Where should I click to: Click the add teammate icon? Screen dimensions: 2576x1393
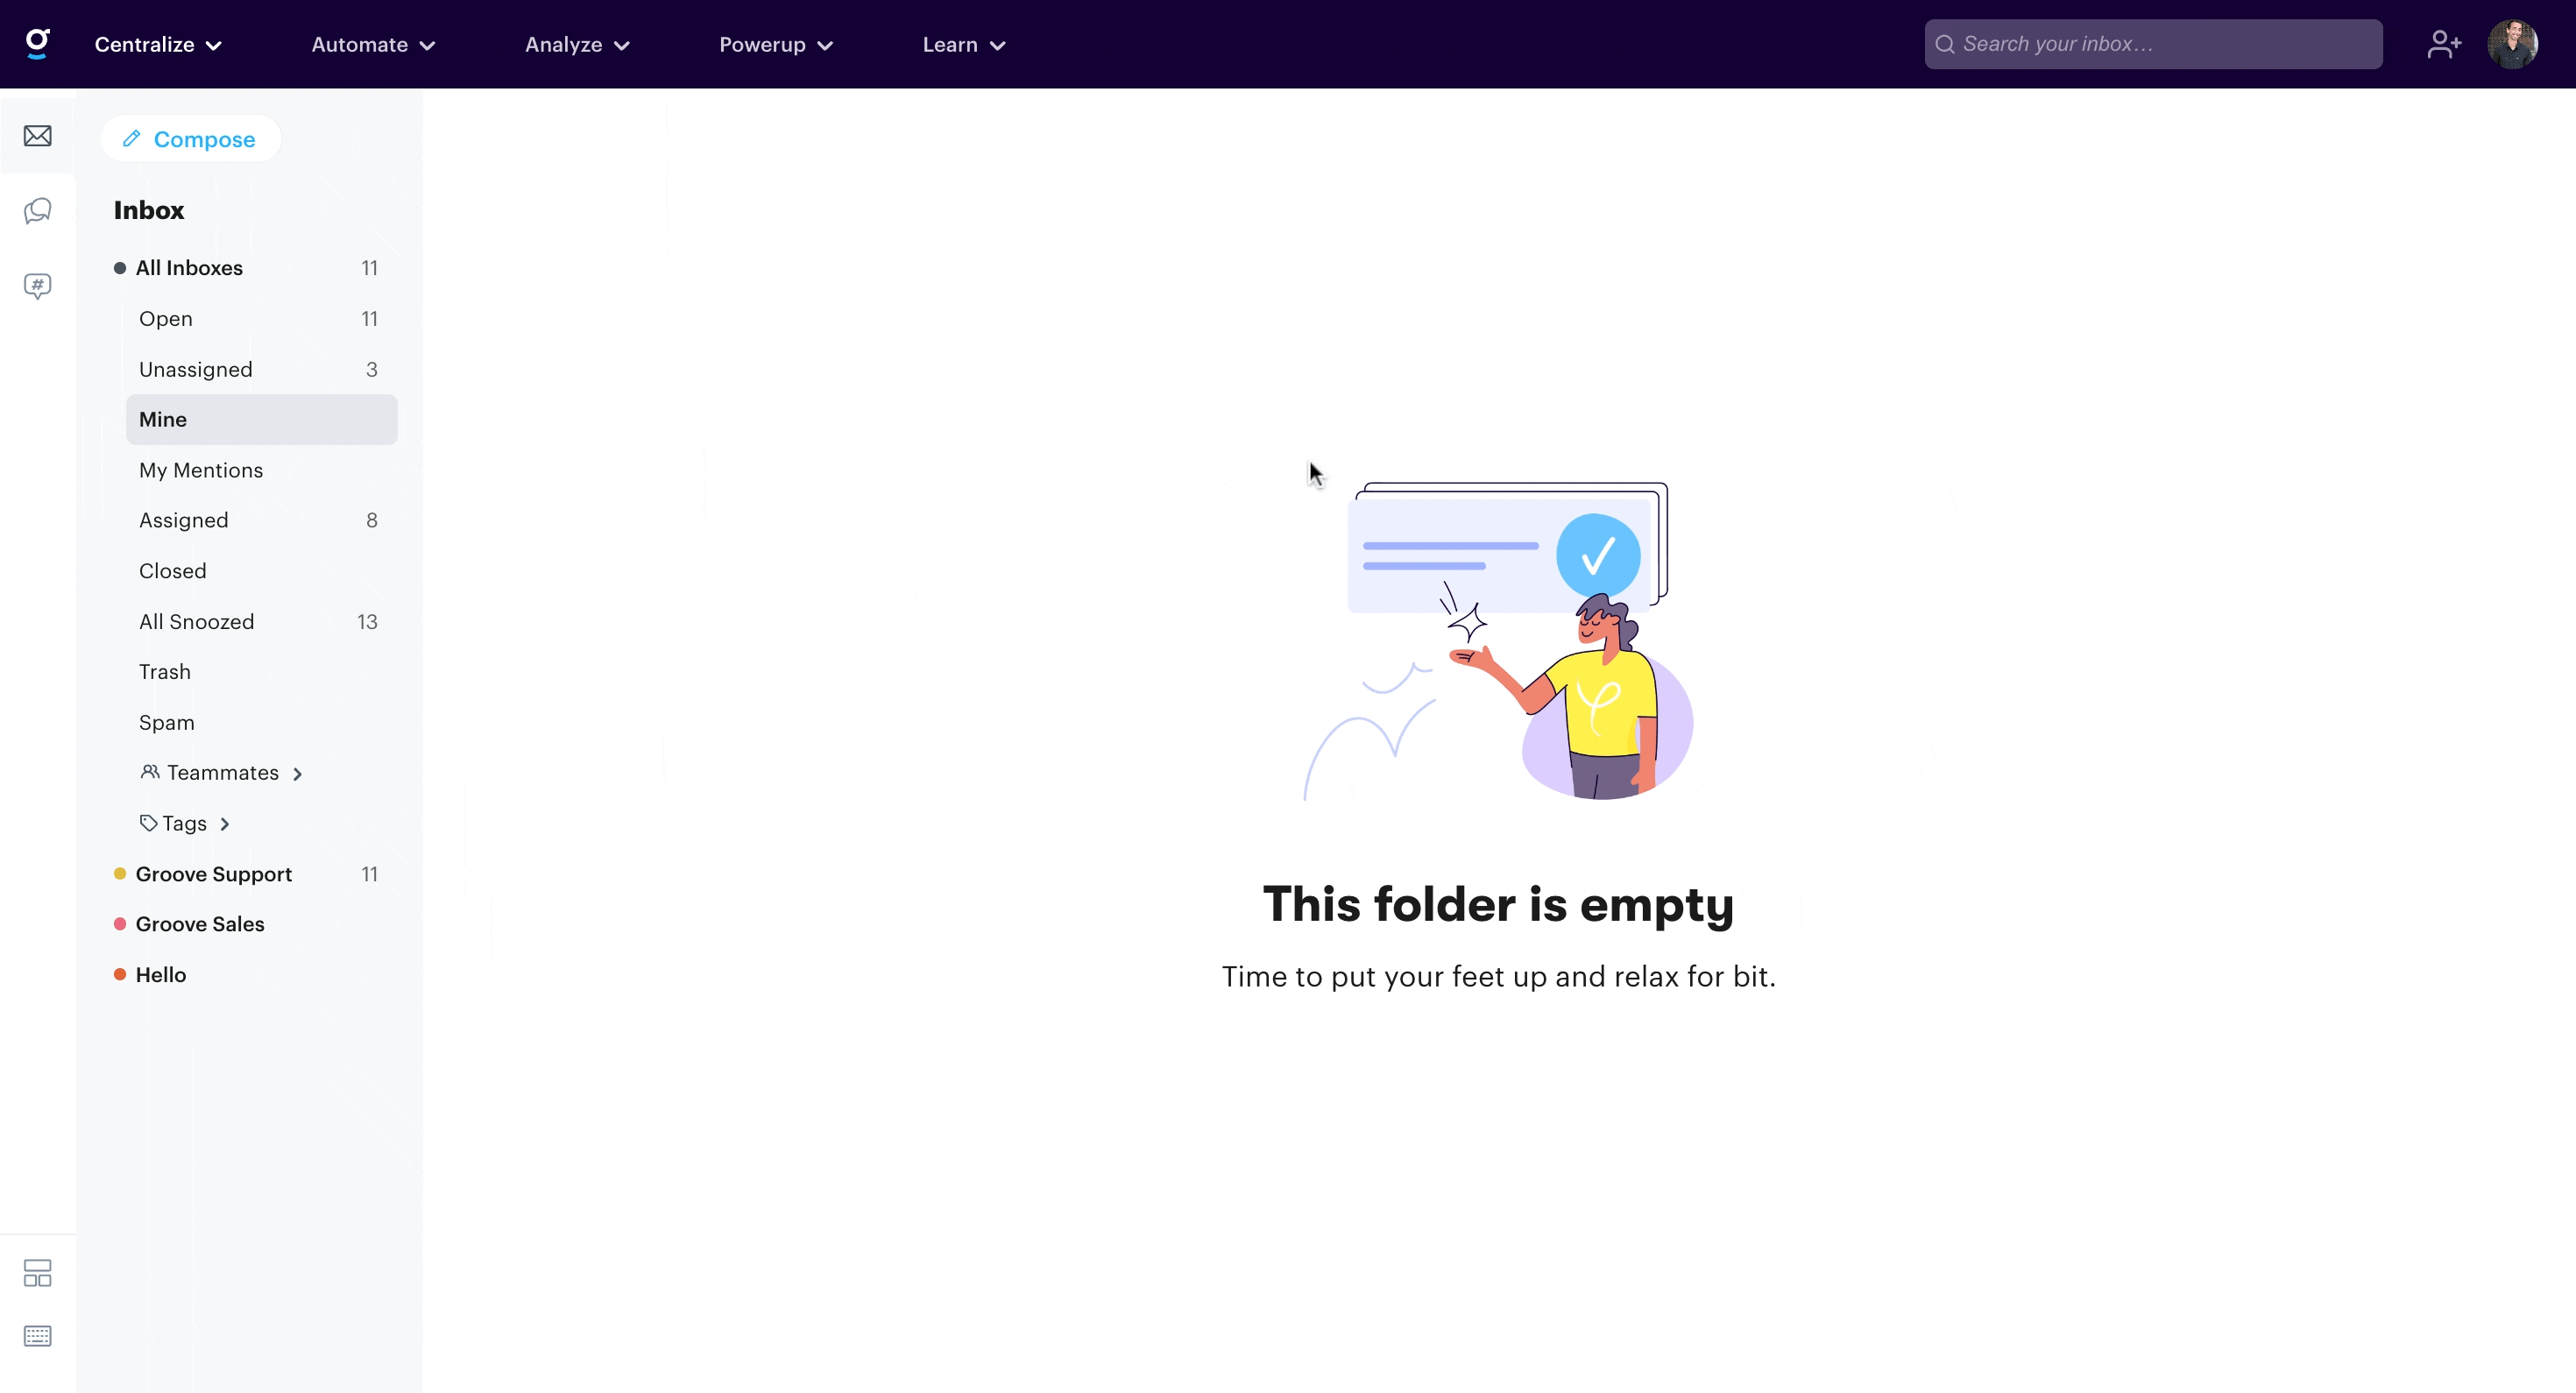(x=2444, y=44)
